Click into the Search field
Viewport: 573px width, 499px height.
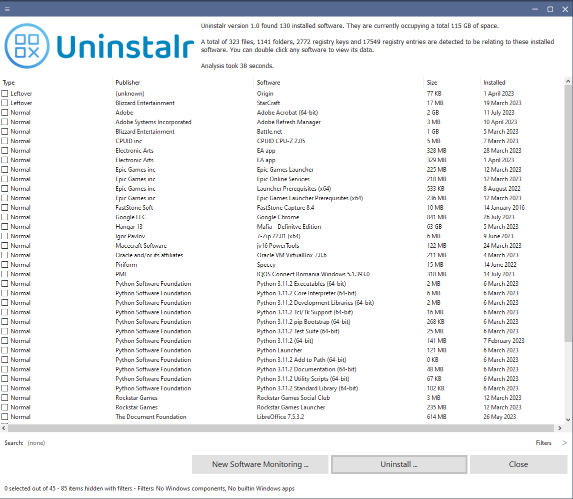pyautogui.click(x=36, y=443)
